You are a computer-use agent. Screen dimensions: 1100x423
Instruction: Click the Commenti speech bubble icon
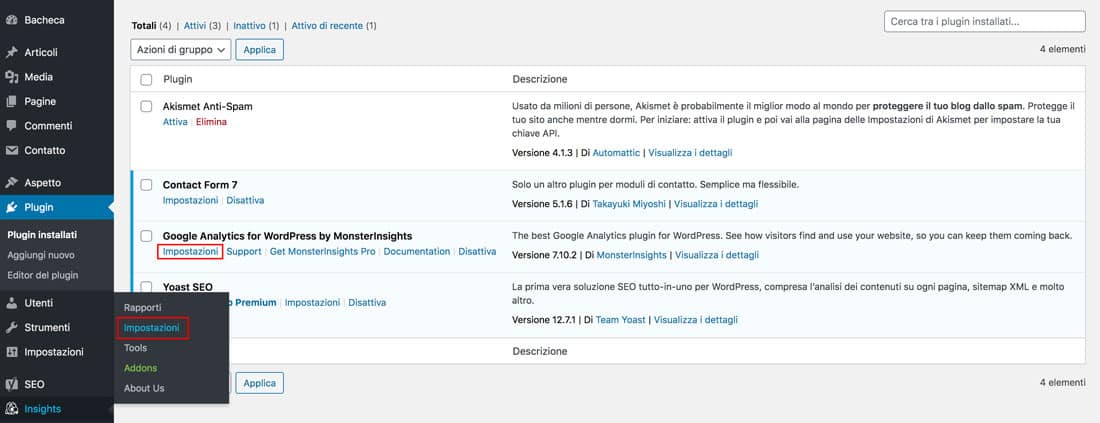11,126
